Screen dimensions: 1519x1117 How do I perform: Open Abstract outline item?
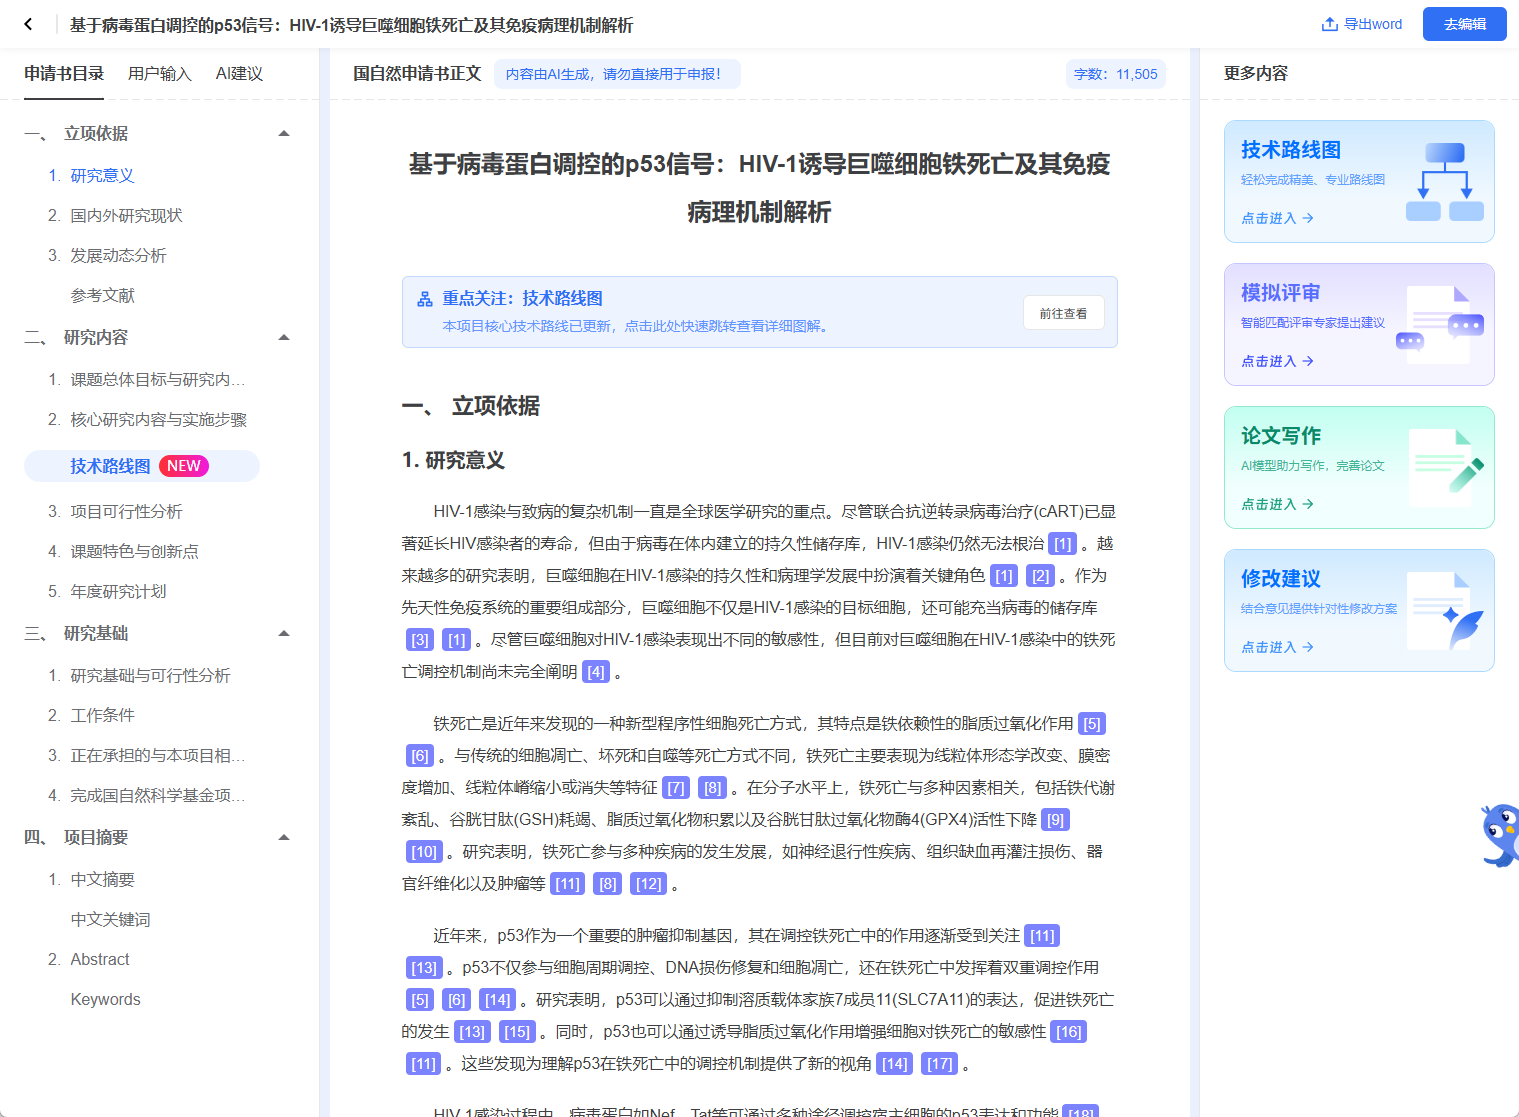point(100,960)
